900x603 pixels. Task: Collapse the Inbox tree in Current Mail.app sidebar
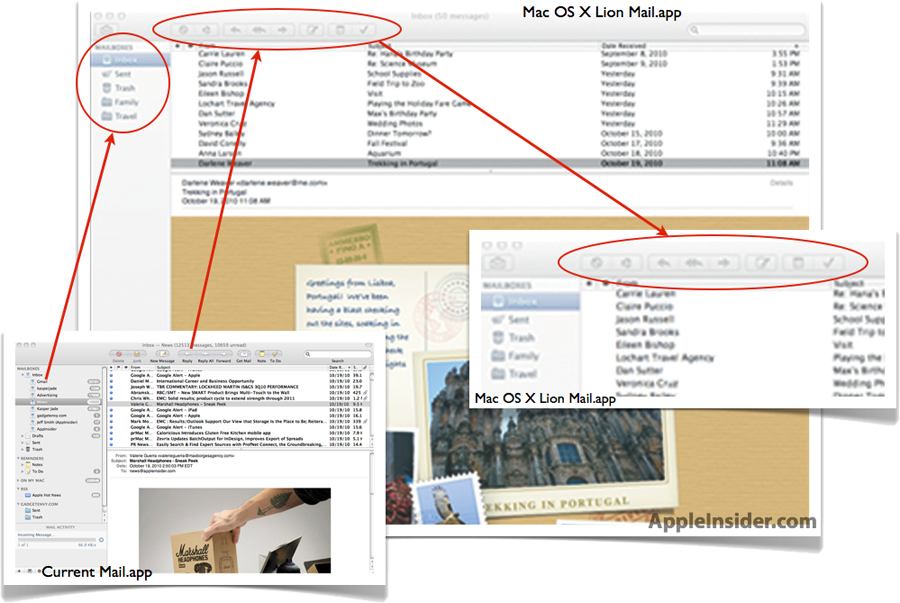22,375
